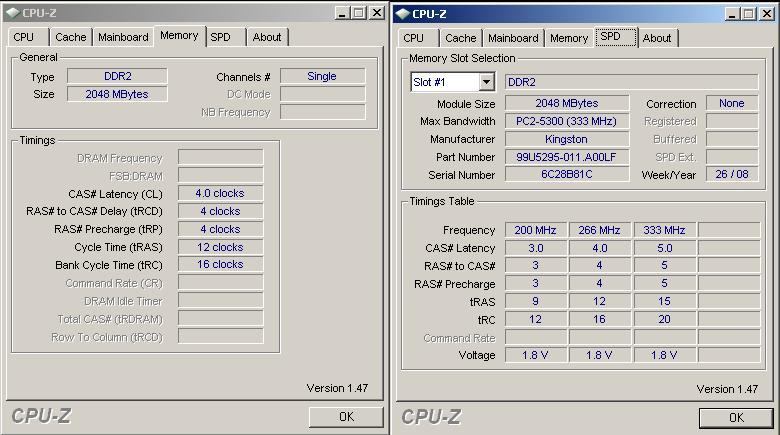The image size is (780, 435).
Task: Open Cache tab in left CPU-Z window
Action: pyautogui.click(x=71, y=37)
